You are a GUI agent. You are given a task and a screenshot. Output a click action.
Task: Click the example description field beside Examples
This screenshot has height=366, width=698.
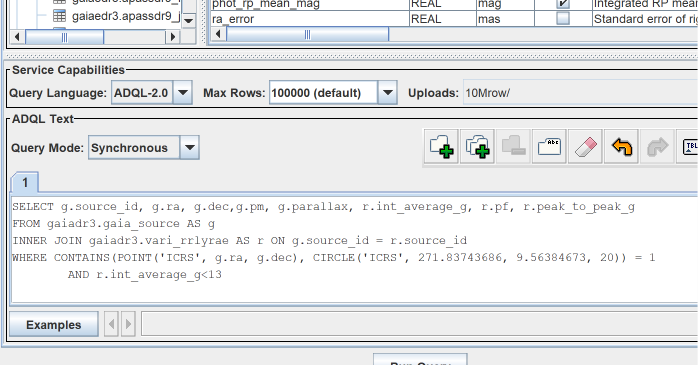coord(419,324)
